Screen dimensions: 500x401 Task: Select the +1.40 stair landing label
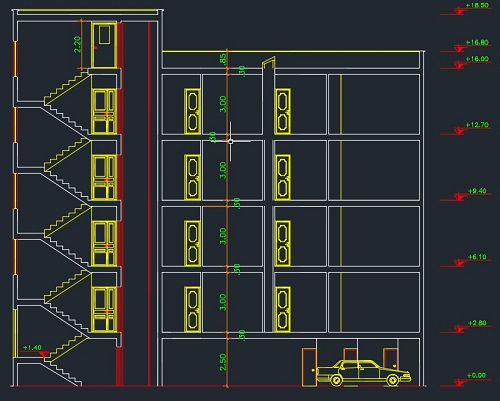[x=32, y=348]
